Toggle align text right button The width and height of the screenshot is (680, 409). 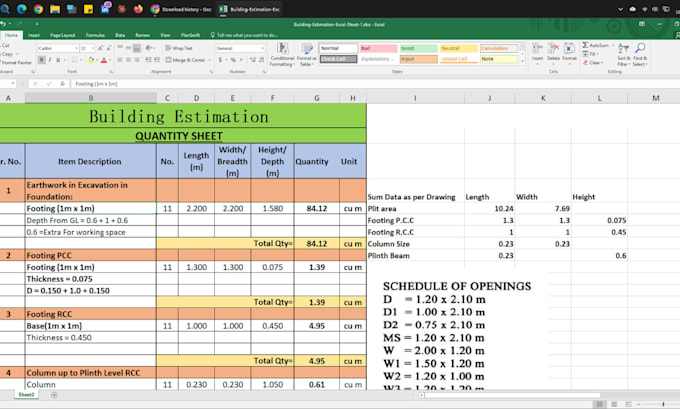click(x=137, y=60)
